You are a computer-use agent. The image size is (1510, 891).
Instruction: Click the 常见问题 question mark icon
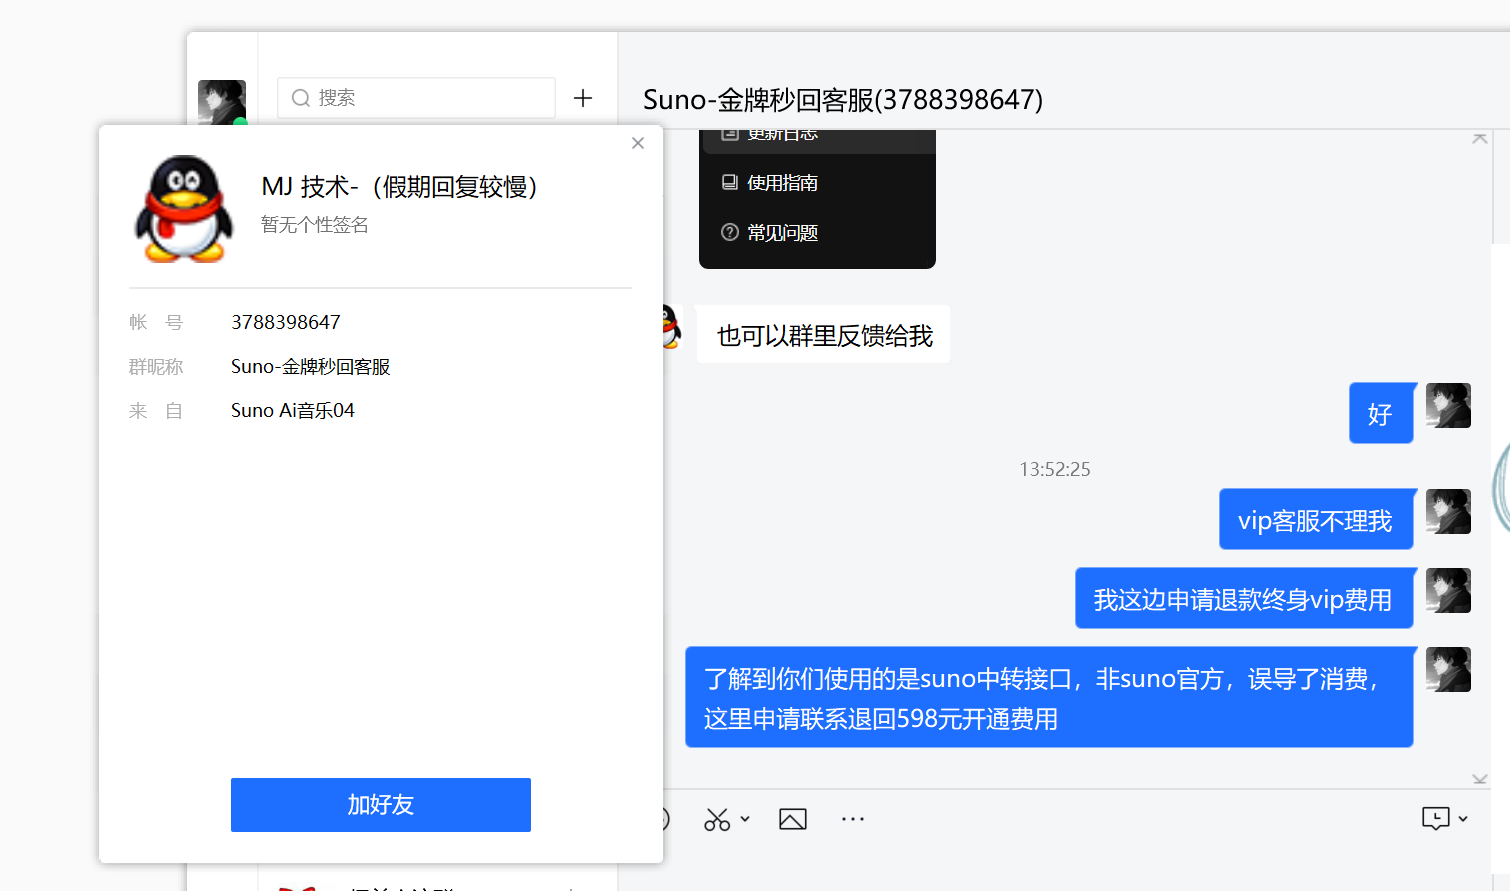(x=730, y=233)
